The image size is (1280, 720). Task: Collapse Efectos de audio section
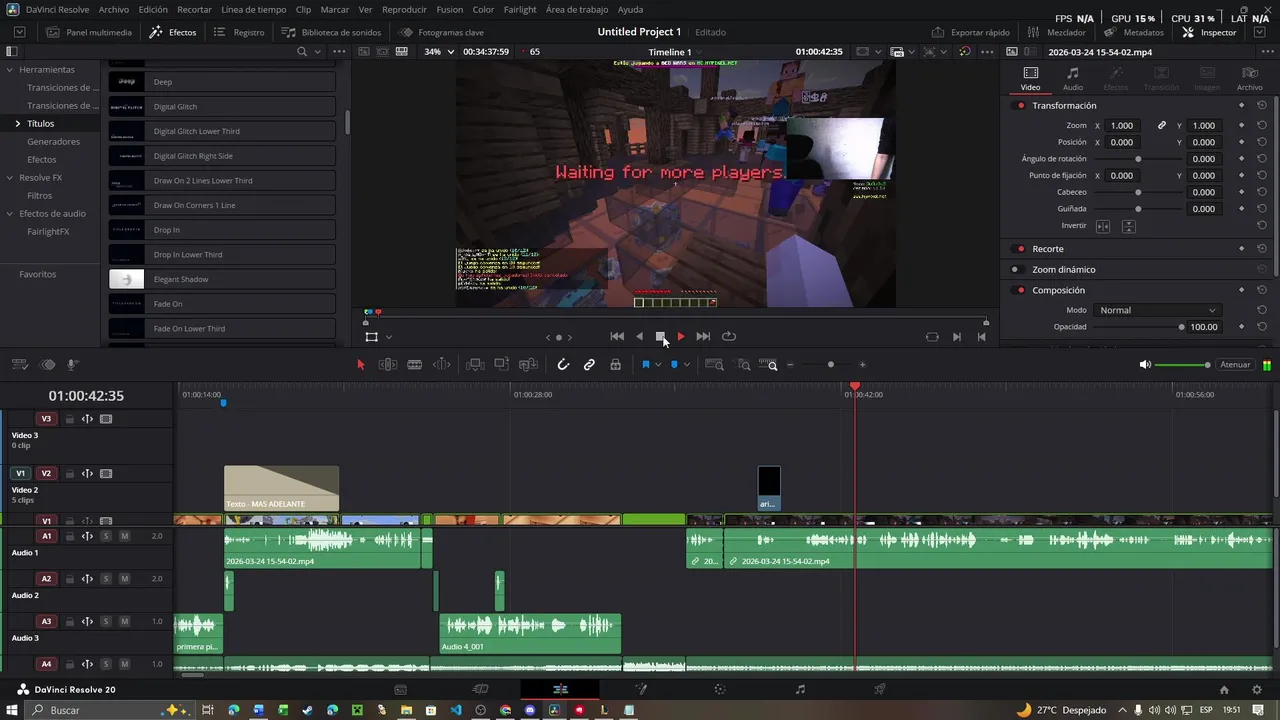(x=9, y=214)
